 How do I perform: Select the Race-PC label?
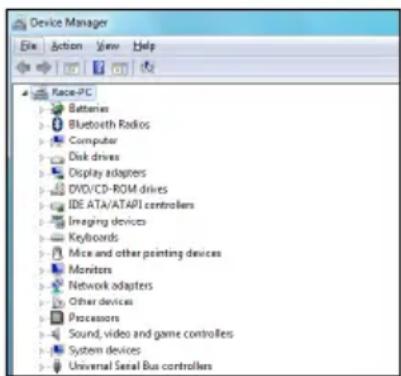(71, 92)
